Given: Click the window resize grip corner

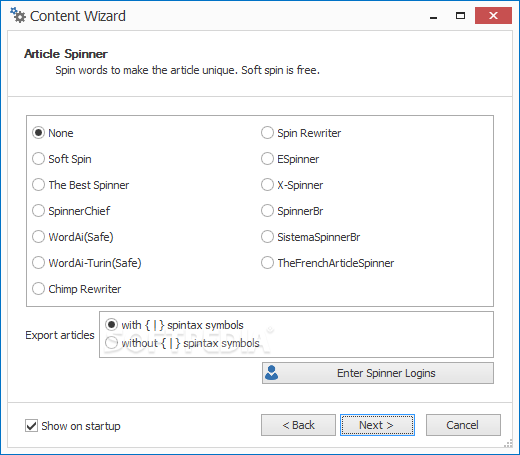Looking at the screenshot, I should coord(508,444).
